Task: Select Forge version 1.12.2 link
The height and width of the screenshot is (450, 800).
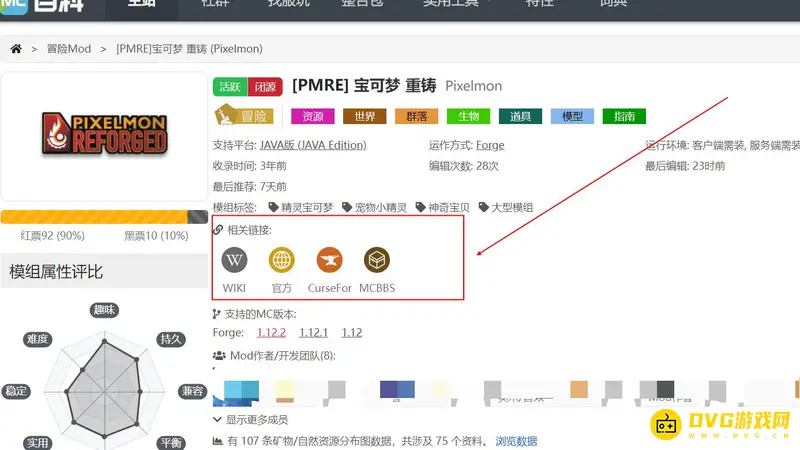Action: click(270, 333)
